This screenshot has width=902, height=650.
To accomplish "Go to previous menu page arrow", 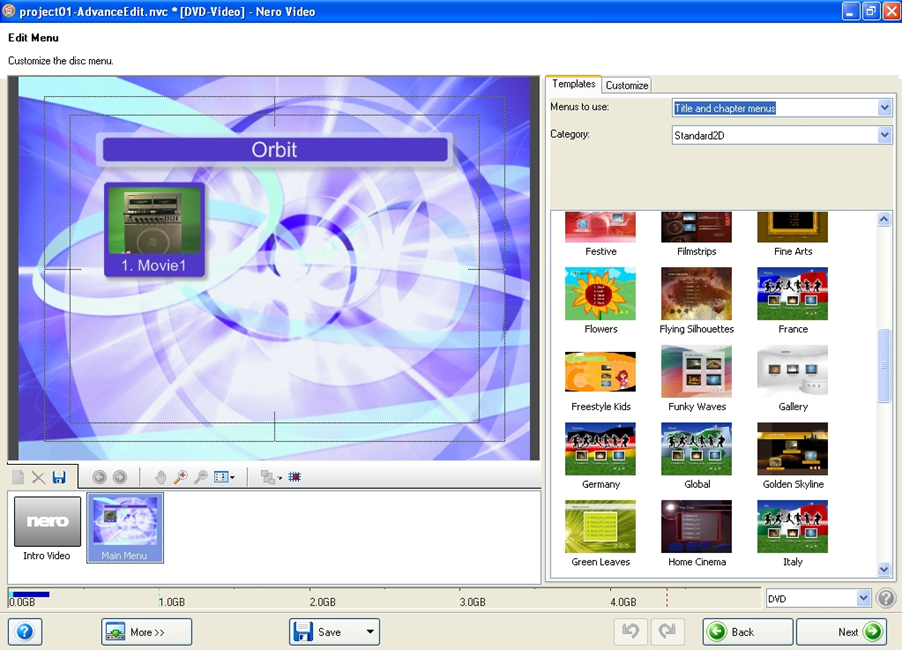I will tap(99, 477).
